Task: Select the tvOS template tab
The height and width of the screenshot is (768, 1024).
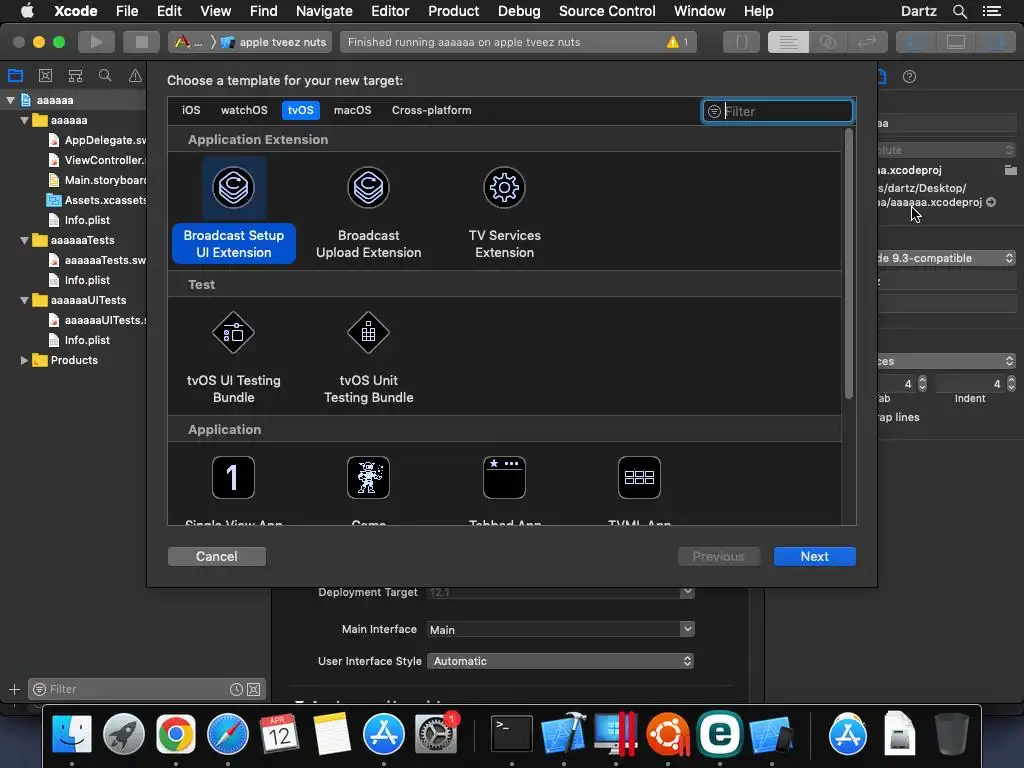Action: (300, 110)
